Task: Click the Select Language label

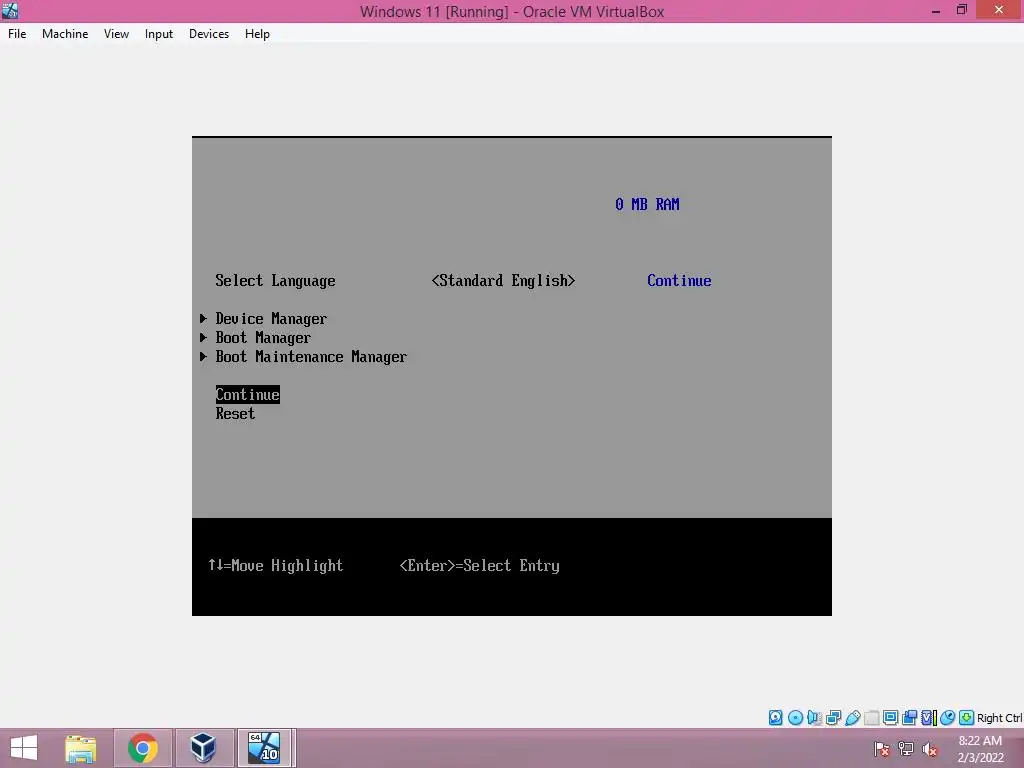Action: click(276, 281)
